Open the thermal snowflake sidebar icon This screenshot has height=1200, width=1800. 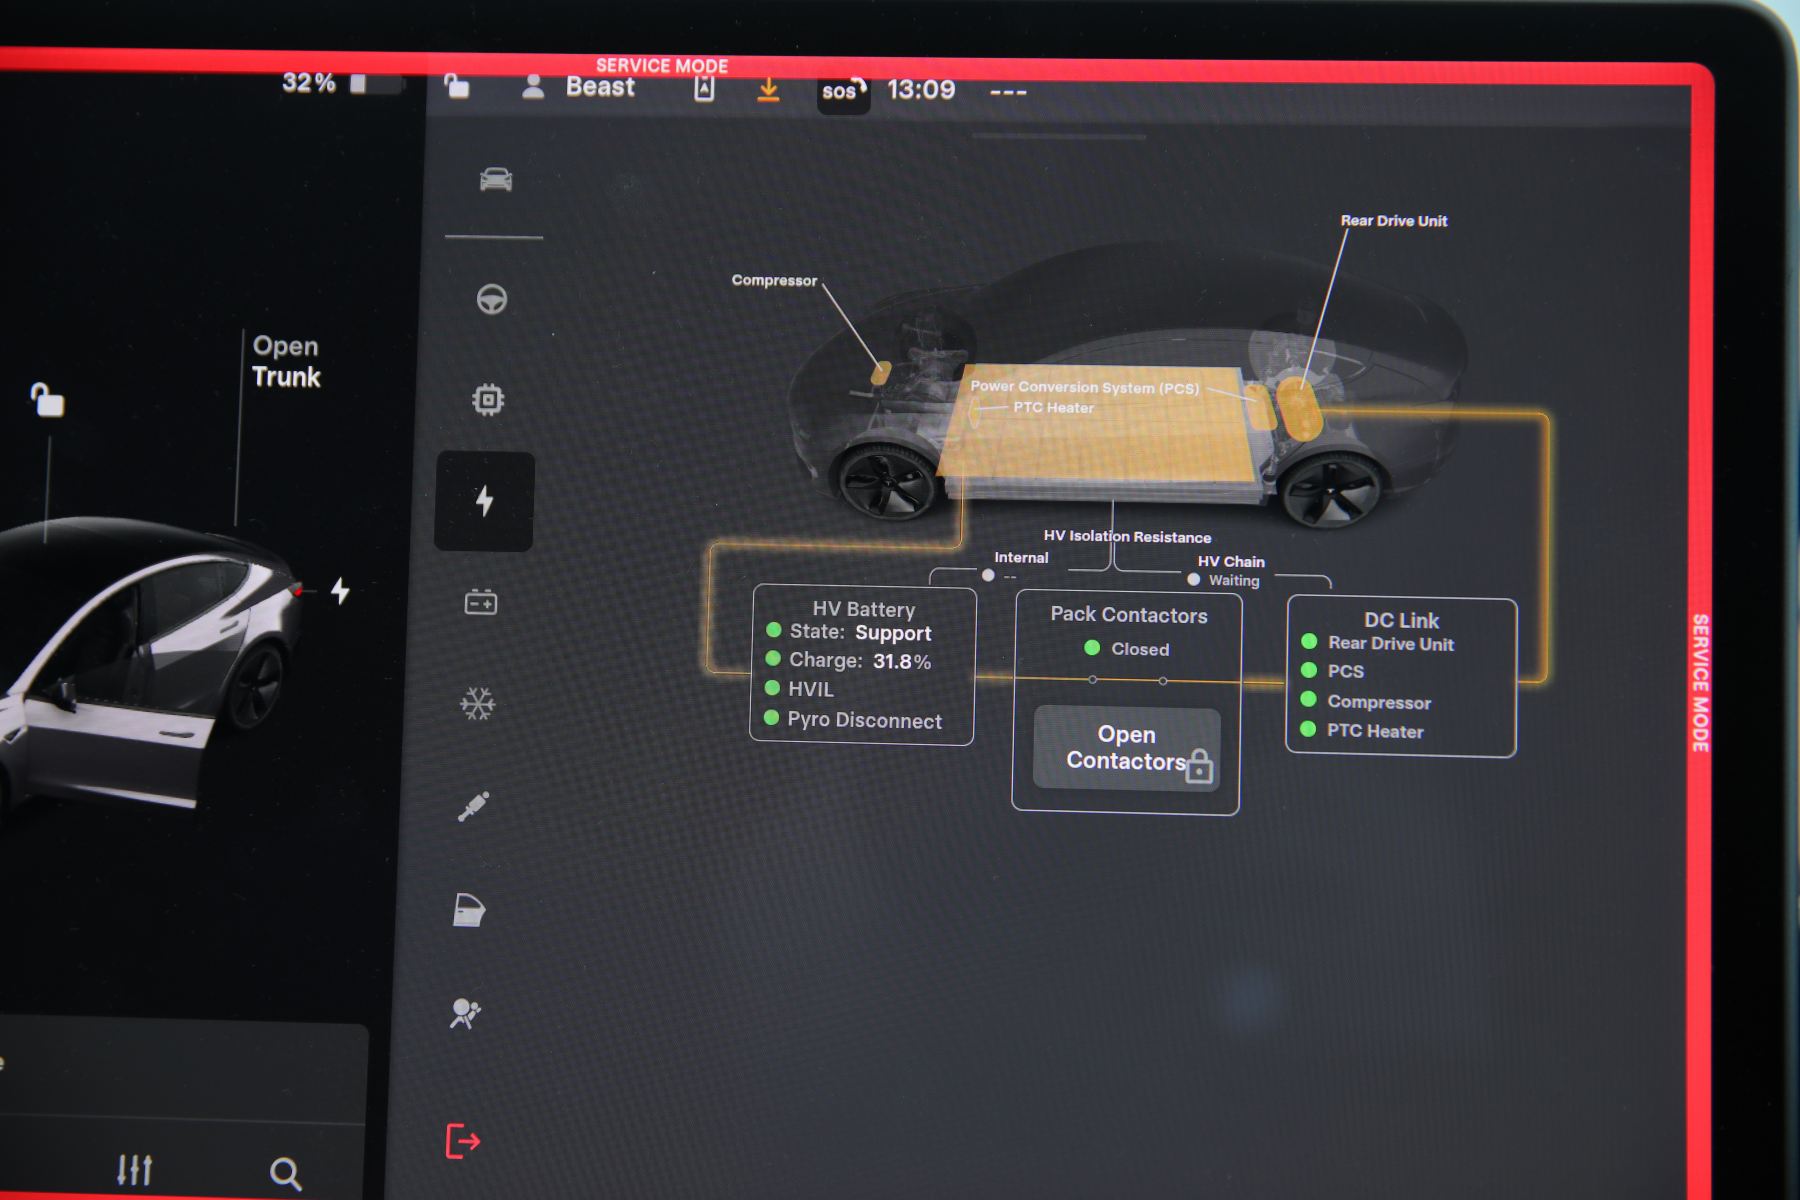(478, 704)
